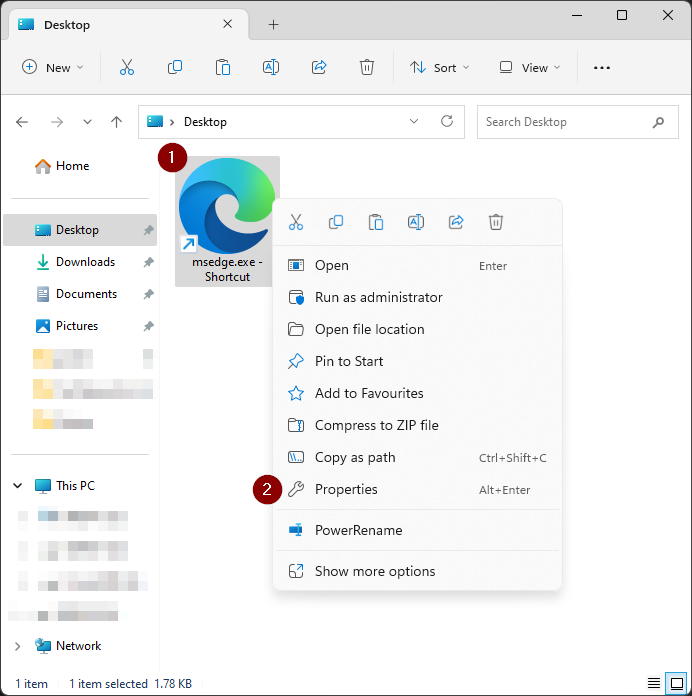Choose Open from the context menu

417,265
